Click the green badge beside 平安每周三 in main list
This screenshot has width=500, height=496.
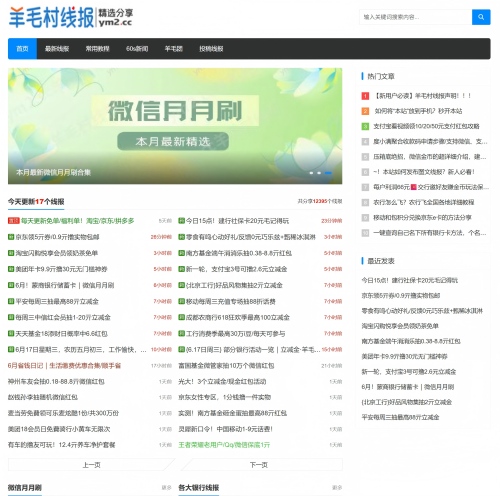click(x=11, y=301)
